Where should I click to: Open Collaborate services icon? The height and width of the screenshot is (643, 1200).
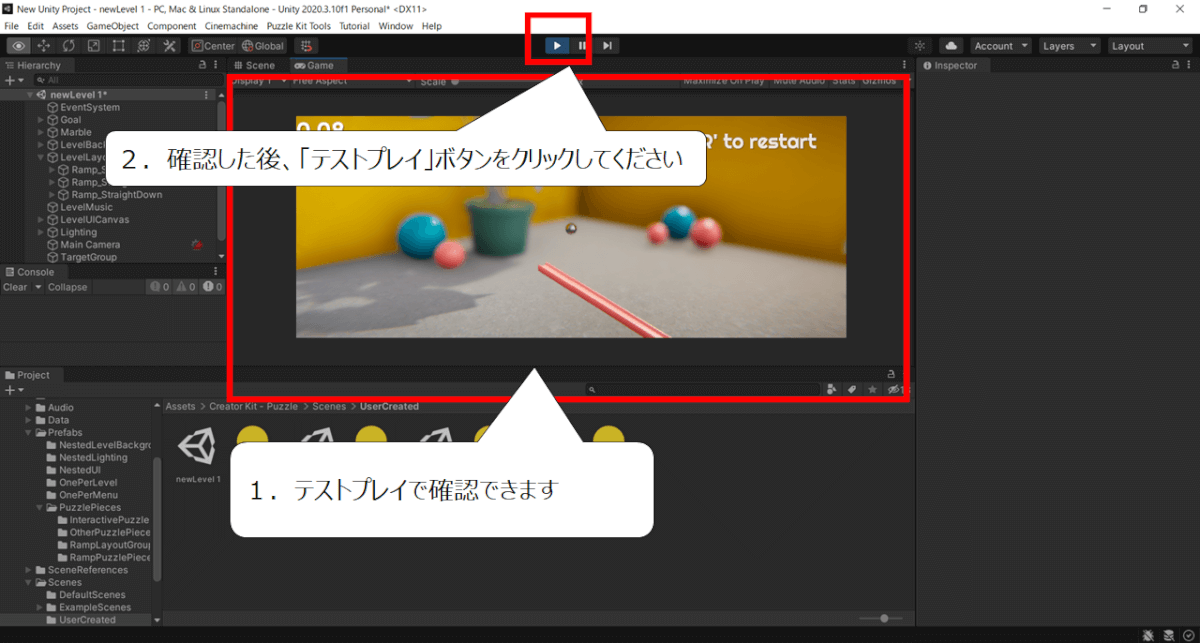pyautogui.click(x=921, y=46)
